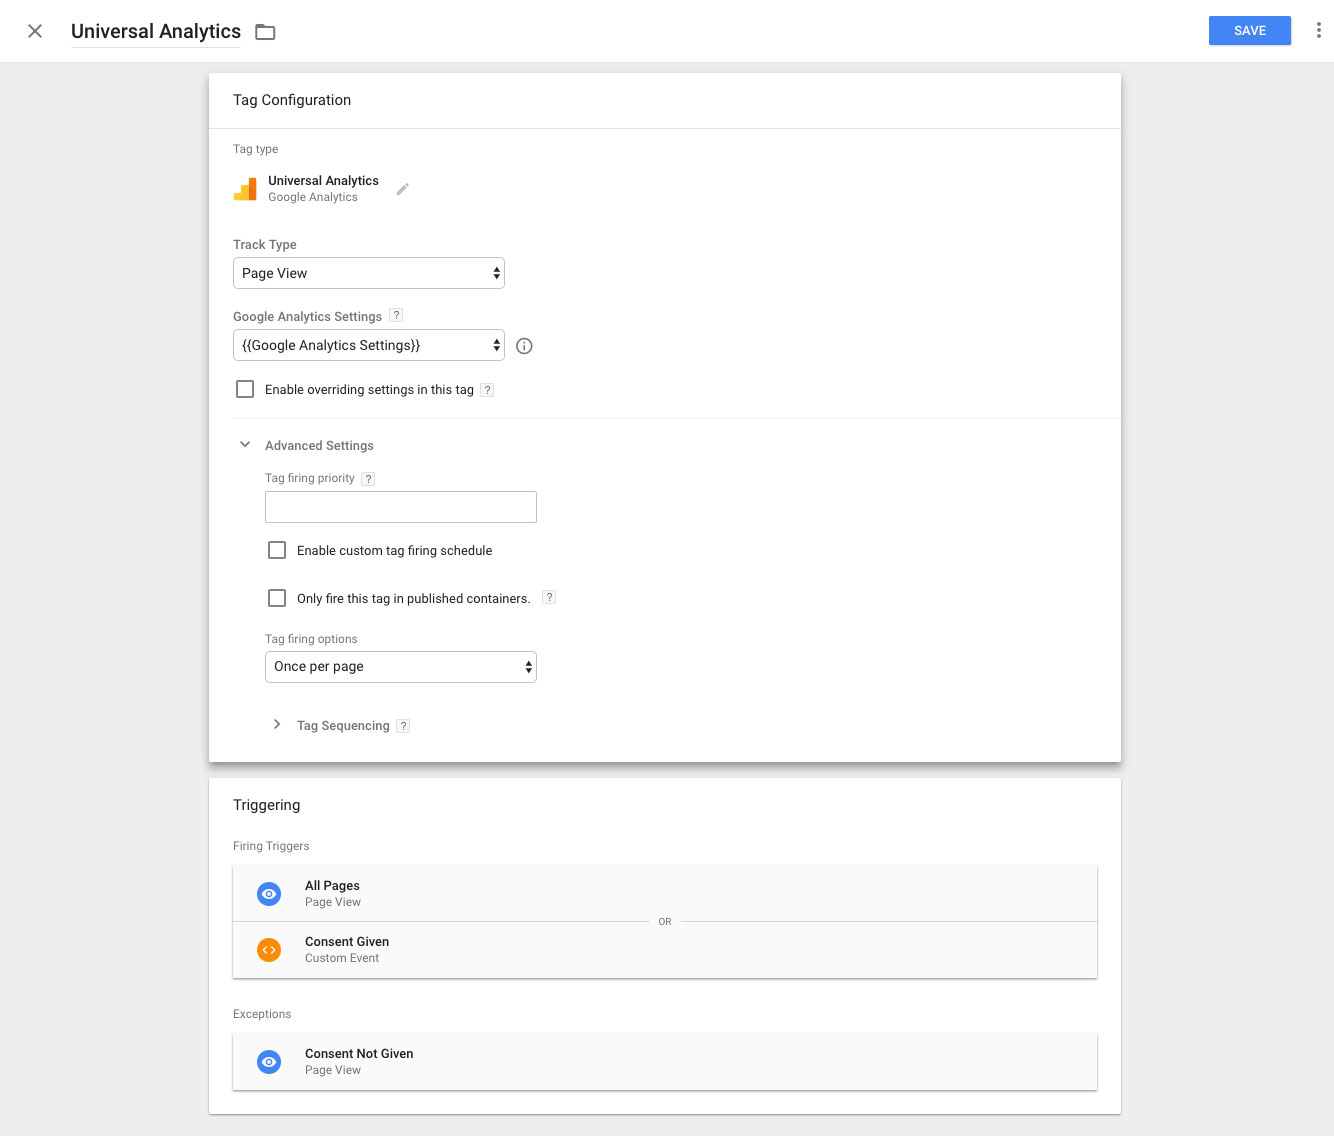Click the All Pages trigger eye icon
Screen dimensions: 1334x1136
(x=269, y=894)
